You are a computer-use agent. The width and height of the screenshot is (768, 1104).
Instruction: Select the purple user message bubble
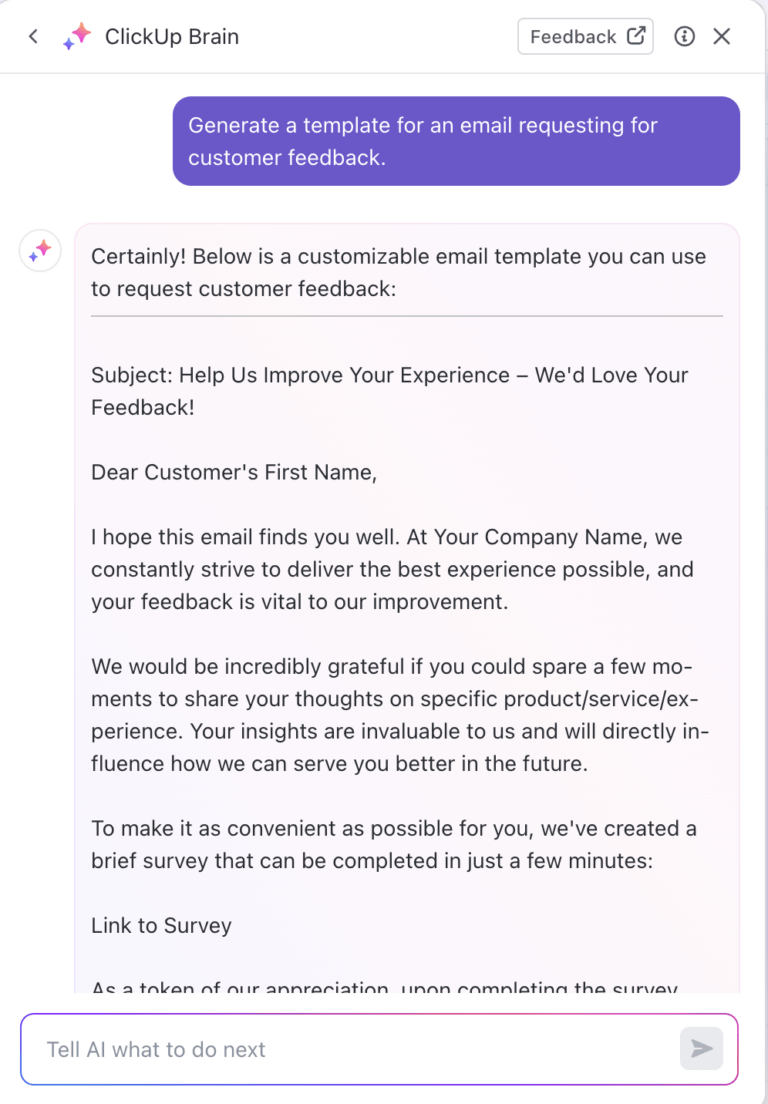[x=456, y=141]
